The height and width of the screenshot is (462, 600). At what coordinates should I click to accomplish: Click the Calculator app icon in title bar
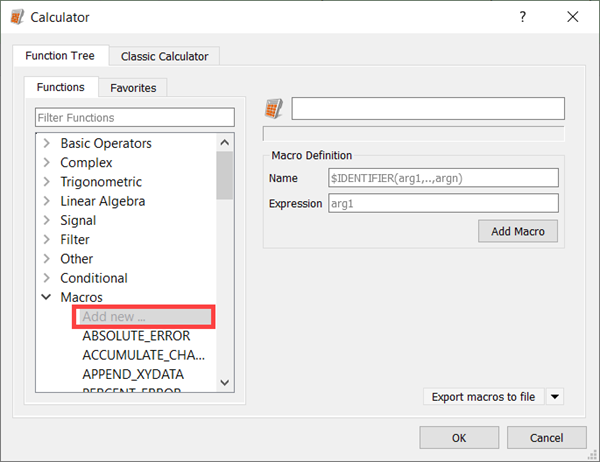tap(17, 17)
